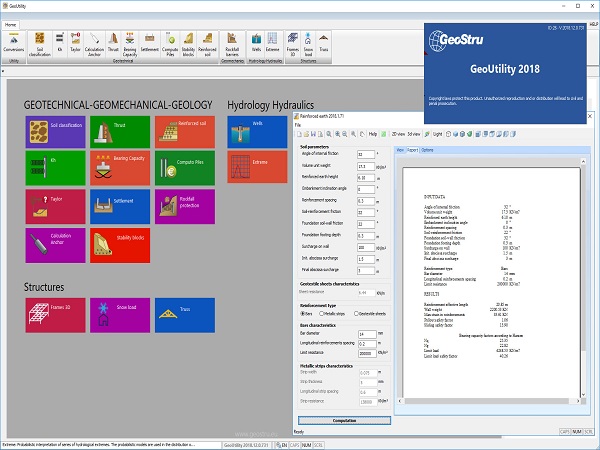Open the orange Reinforced soil tile

[185, 132]
